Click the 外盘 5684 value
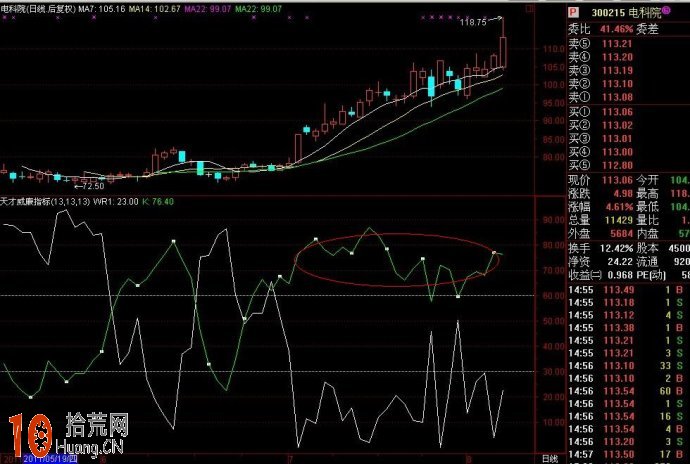The image size is (690, 464). coord(621,233)
